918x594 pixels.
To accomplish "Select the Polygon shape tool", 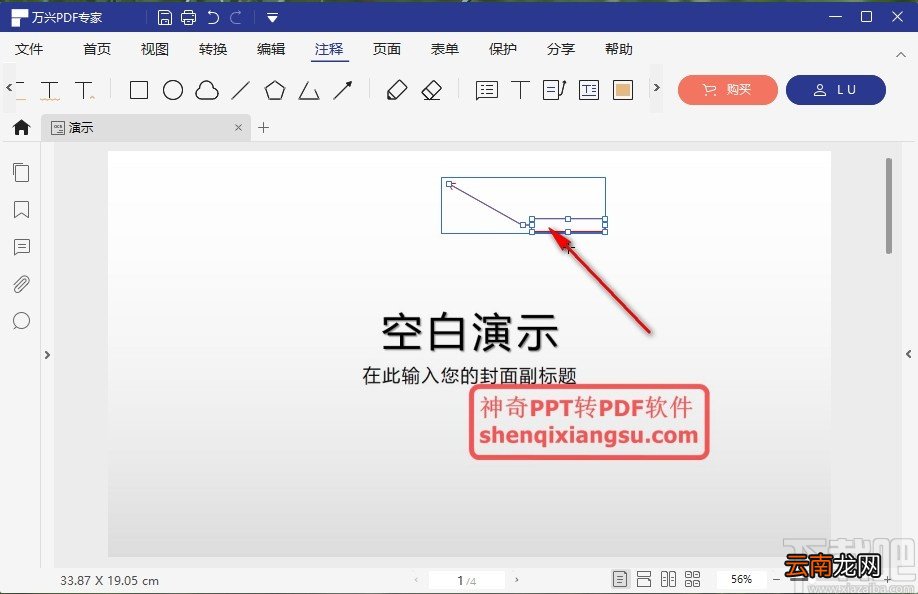I will click(x=275, y=90).
